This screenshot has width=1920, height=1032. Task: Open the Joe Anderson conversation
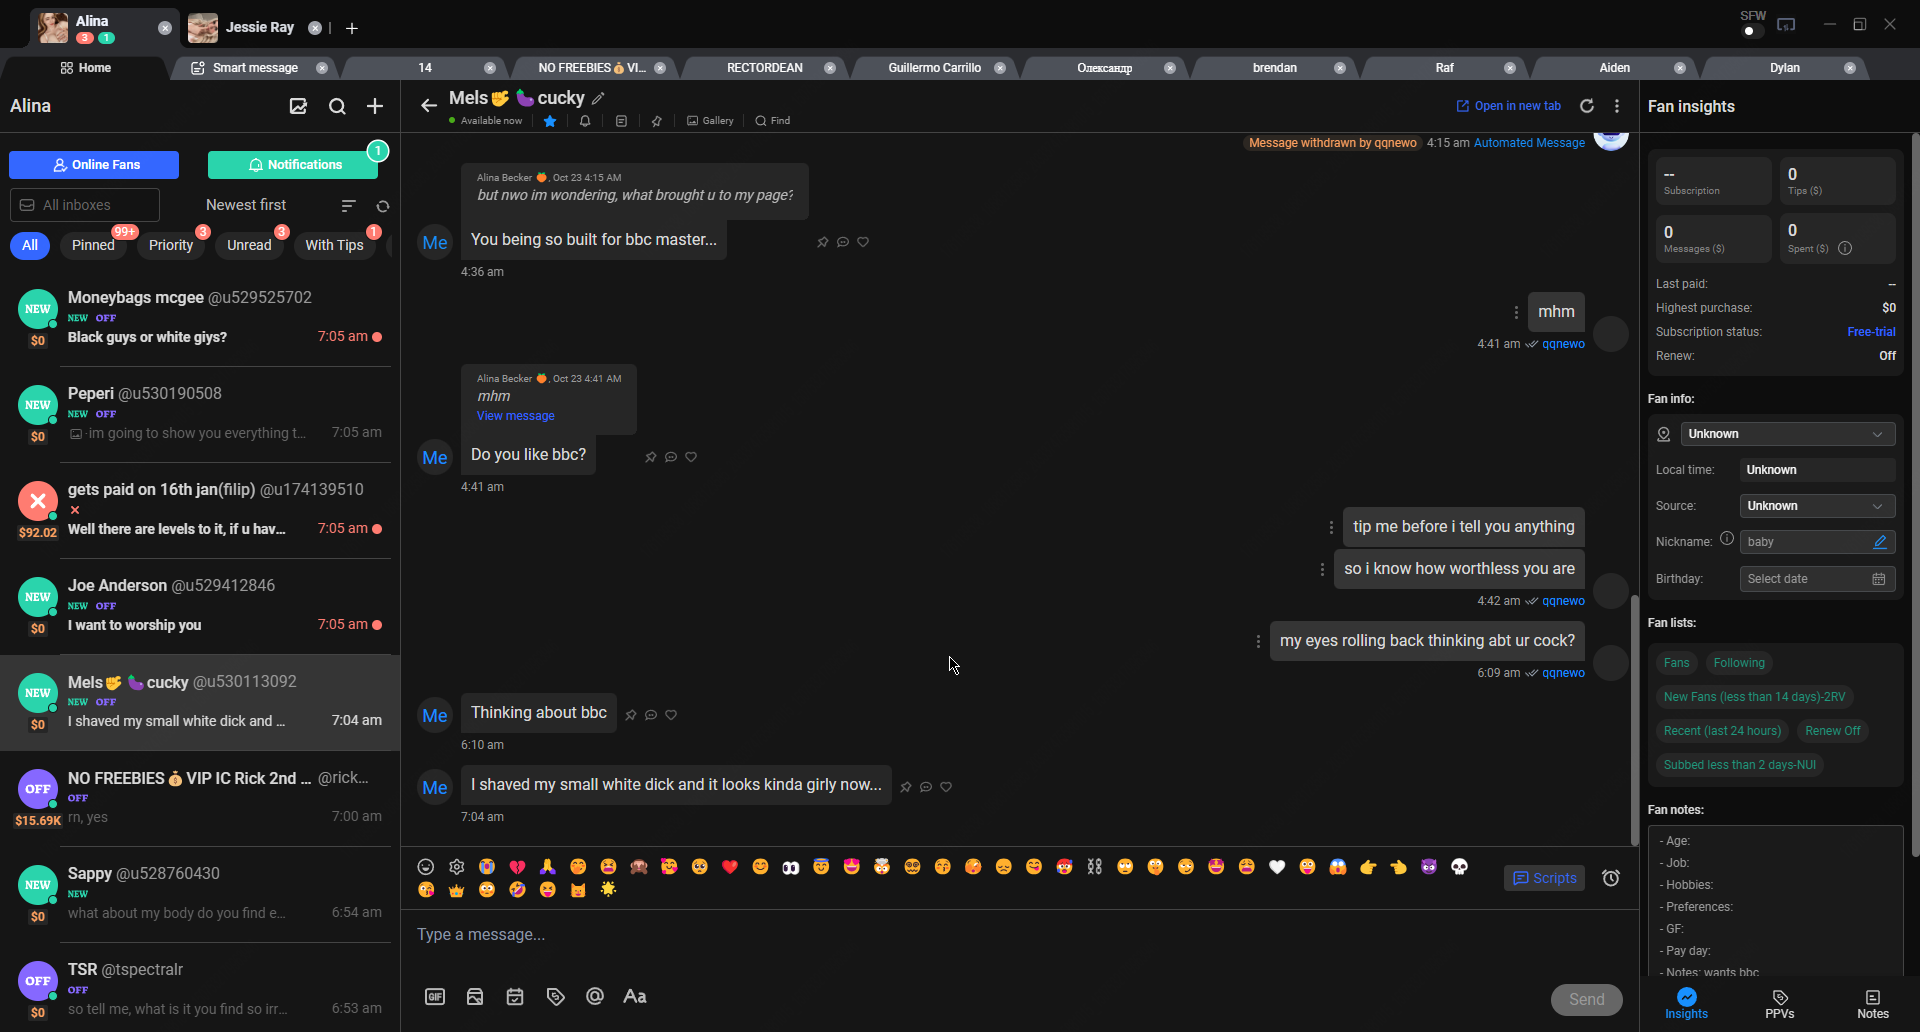point(200,606)
